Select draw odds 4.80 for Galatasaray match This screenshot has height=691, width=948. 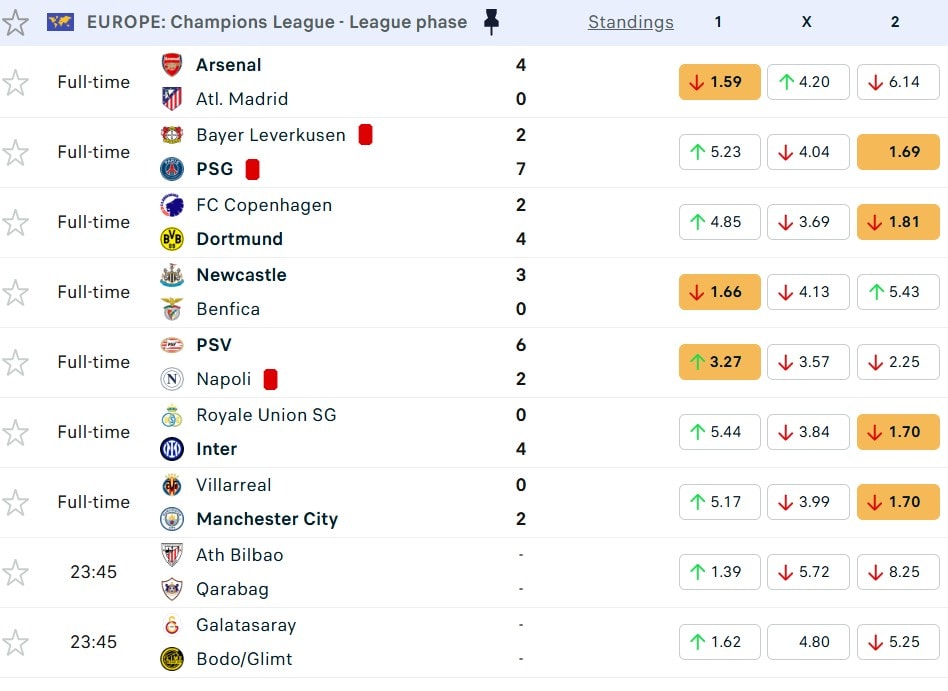point(808,642)
